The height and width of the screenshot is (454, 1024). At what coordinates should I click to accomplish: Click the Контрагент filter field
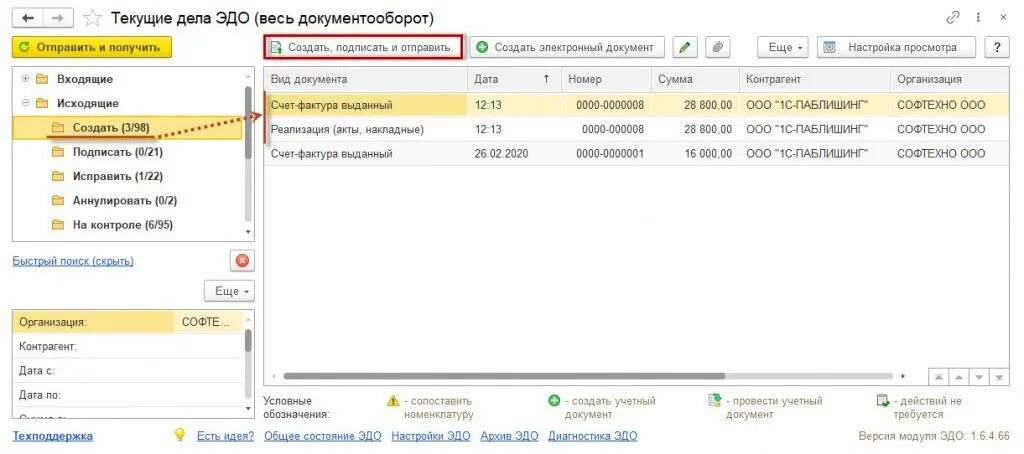127,346
